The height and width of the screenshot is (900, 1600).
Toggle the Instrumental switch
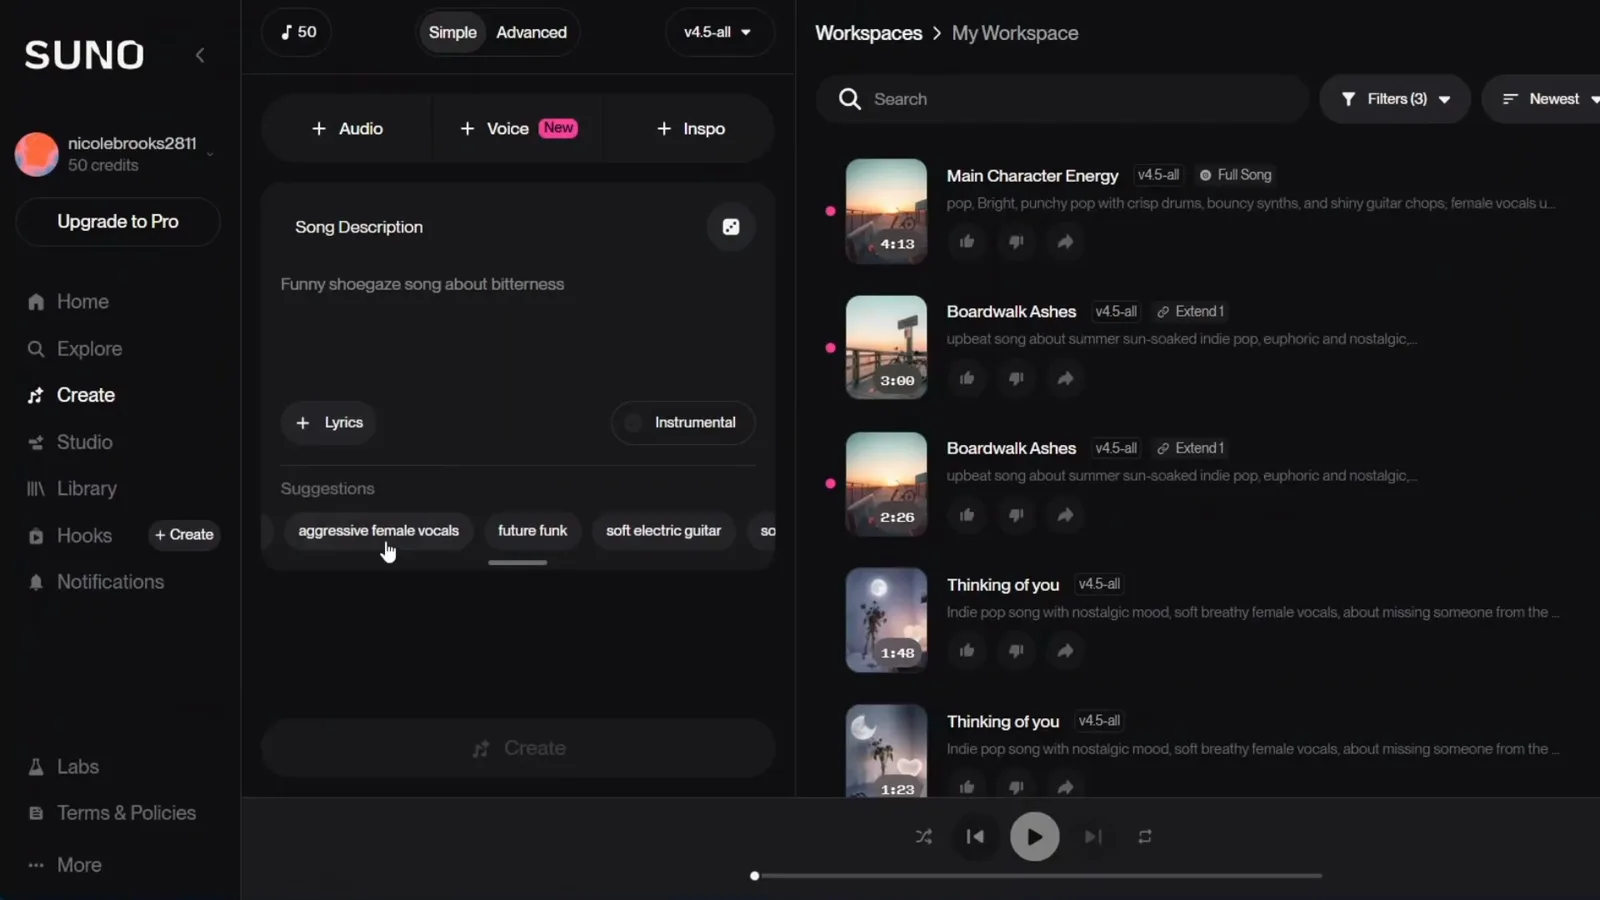[683, 423]
